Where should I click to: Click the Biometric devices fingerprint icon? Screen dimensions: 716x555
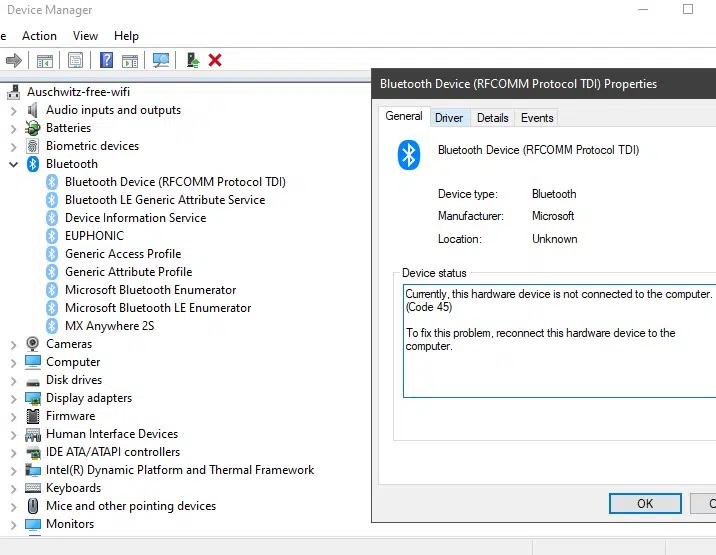pos(32,146)
